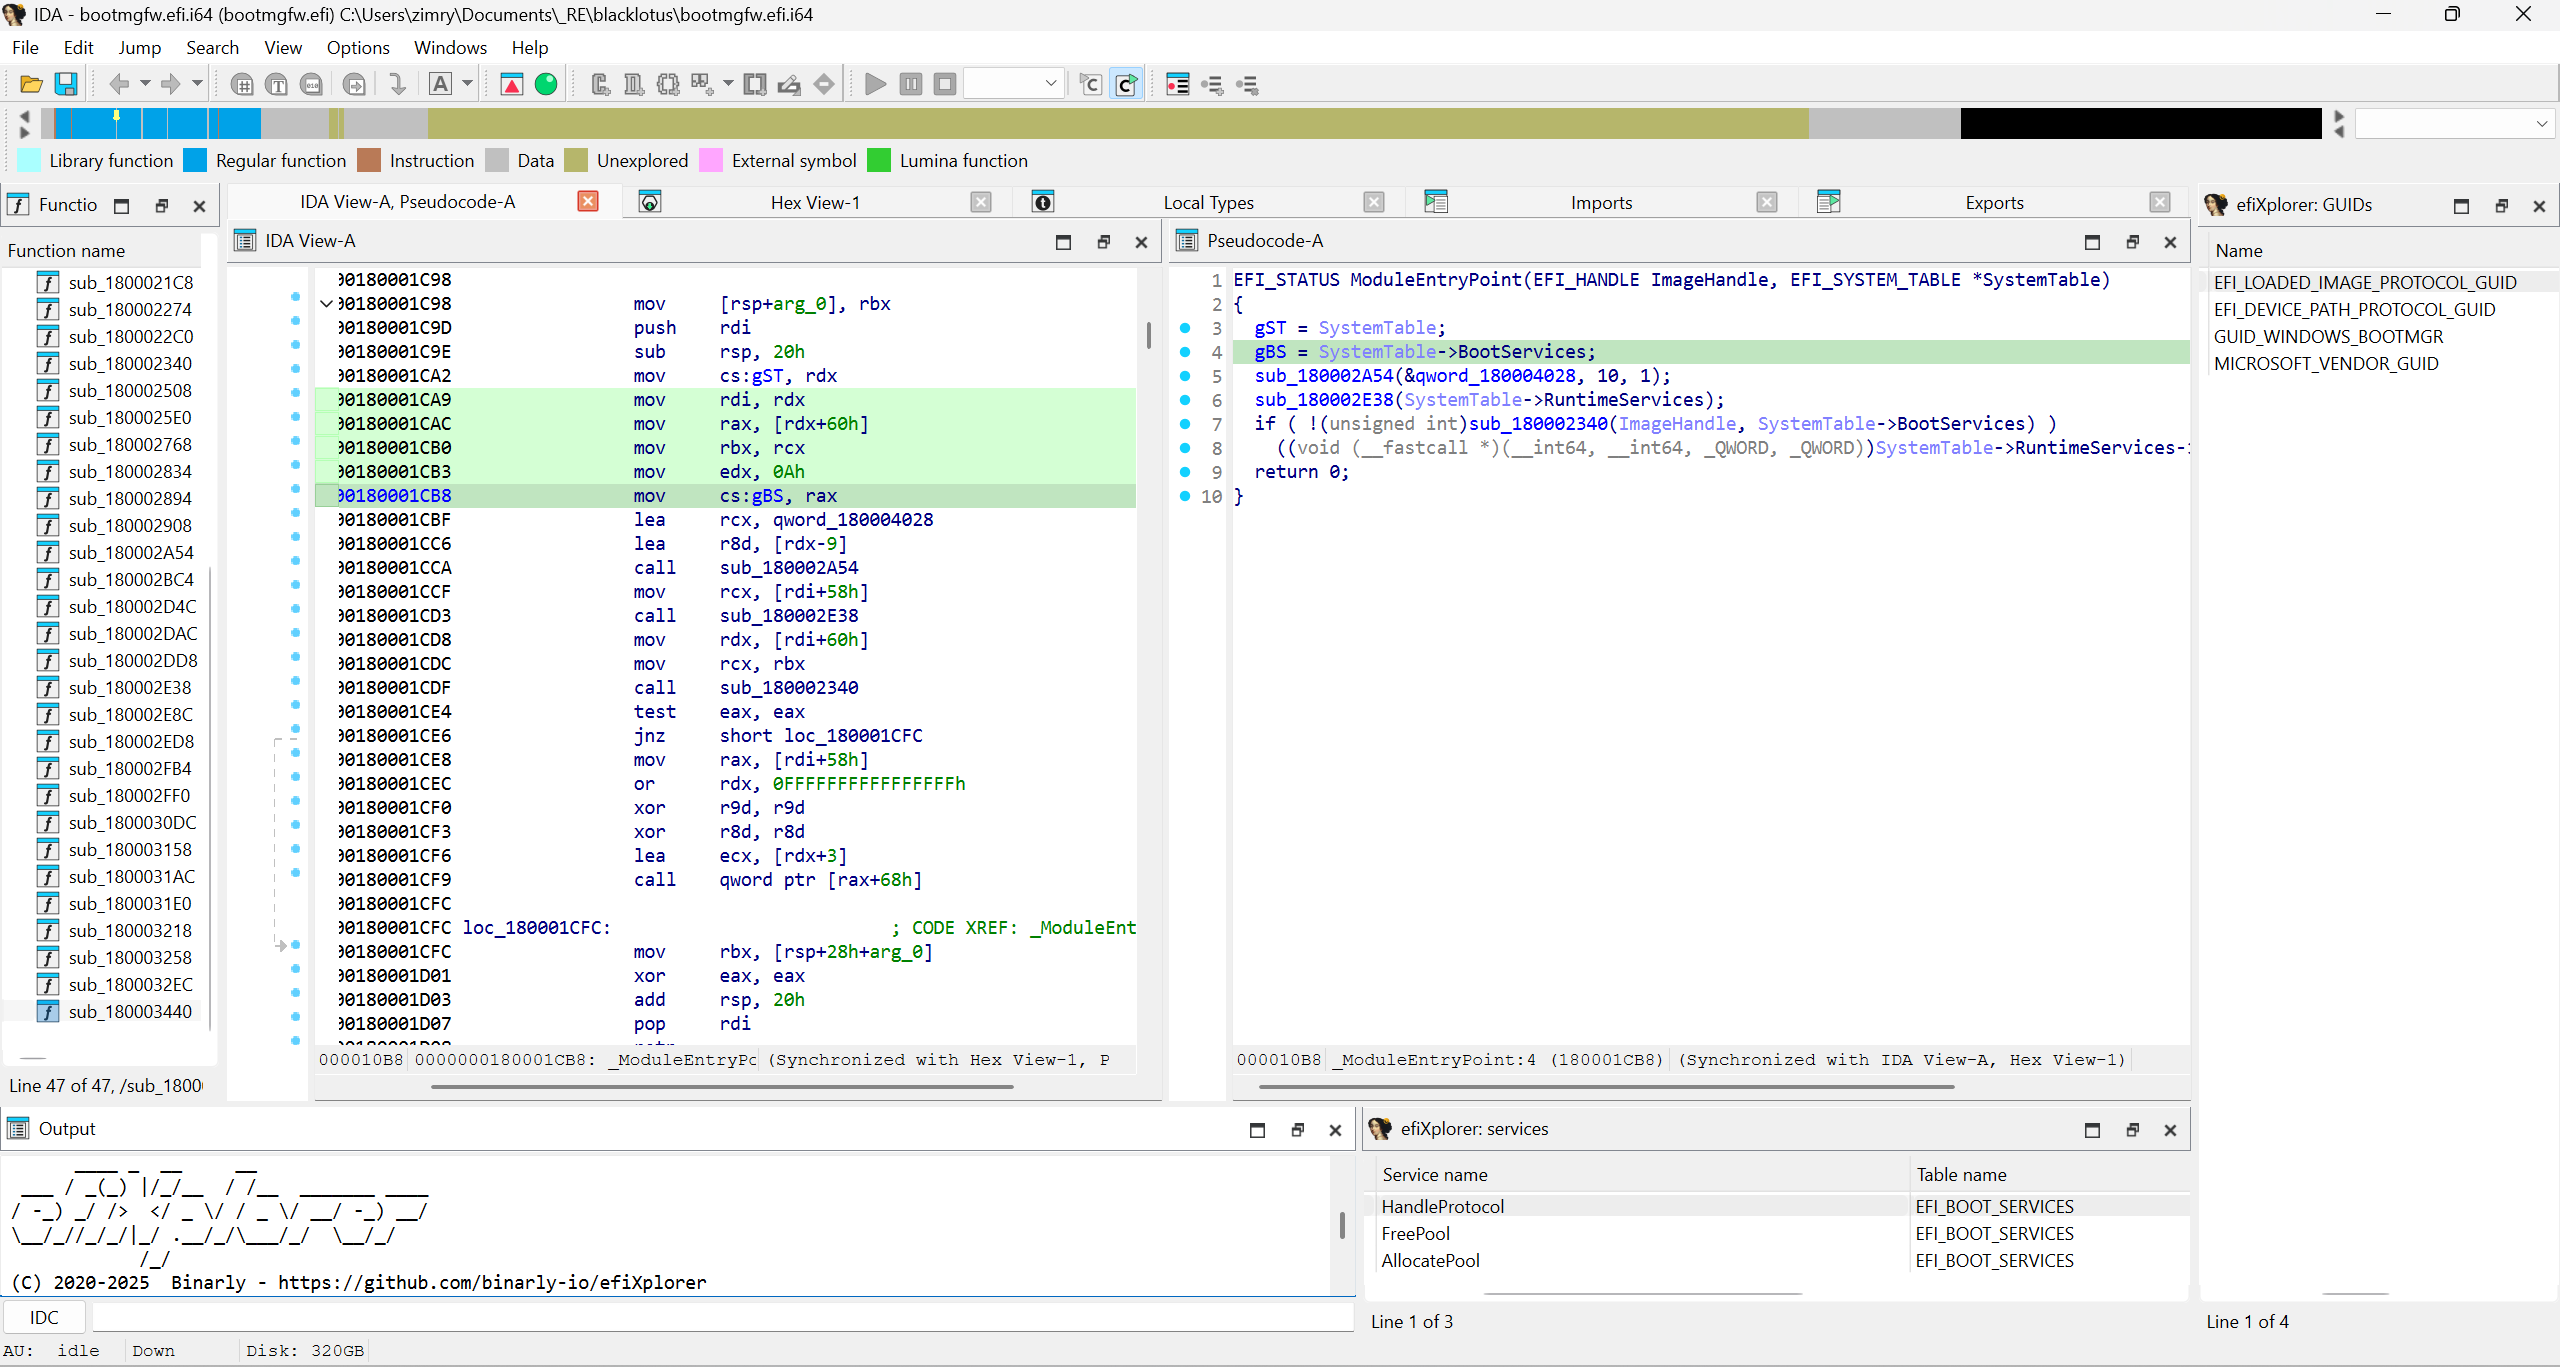Open the Options menu
Image resolution: width=2560 pixels, height=1367 pixels.
point(357,47)
